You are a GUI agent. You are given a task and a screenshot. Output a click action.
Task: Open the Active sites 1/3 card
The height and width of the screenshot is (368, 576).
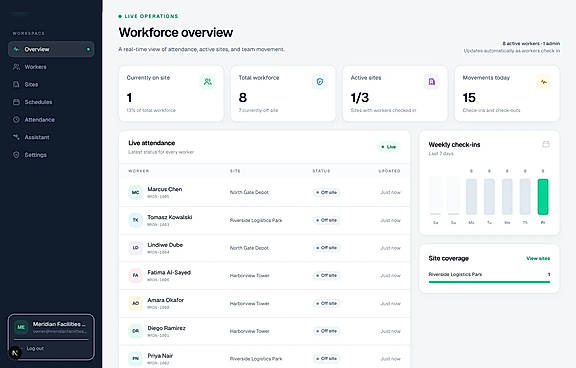pos(395,94)
